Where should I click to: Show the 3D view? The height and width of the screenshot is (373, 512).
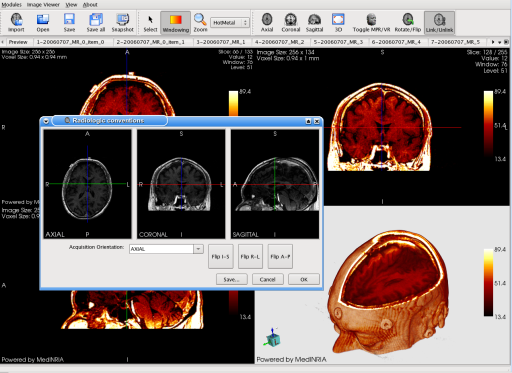(338, 22)
